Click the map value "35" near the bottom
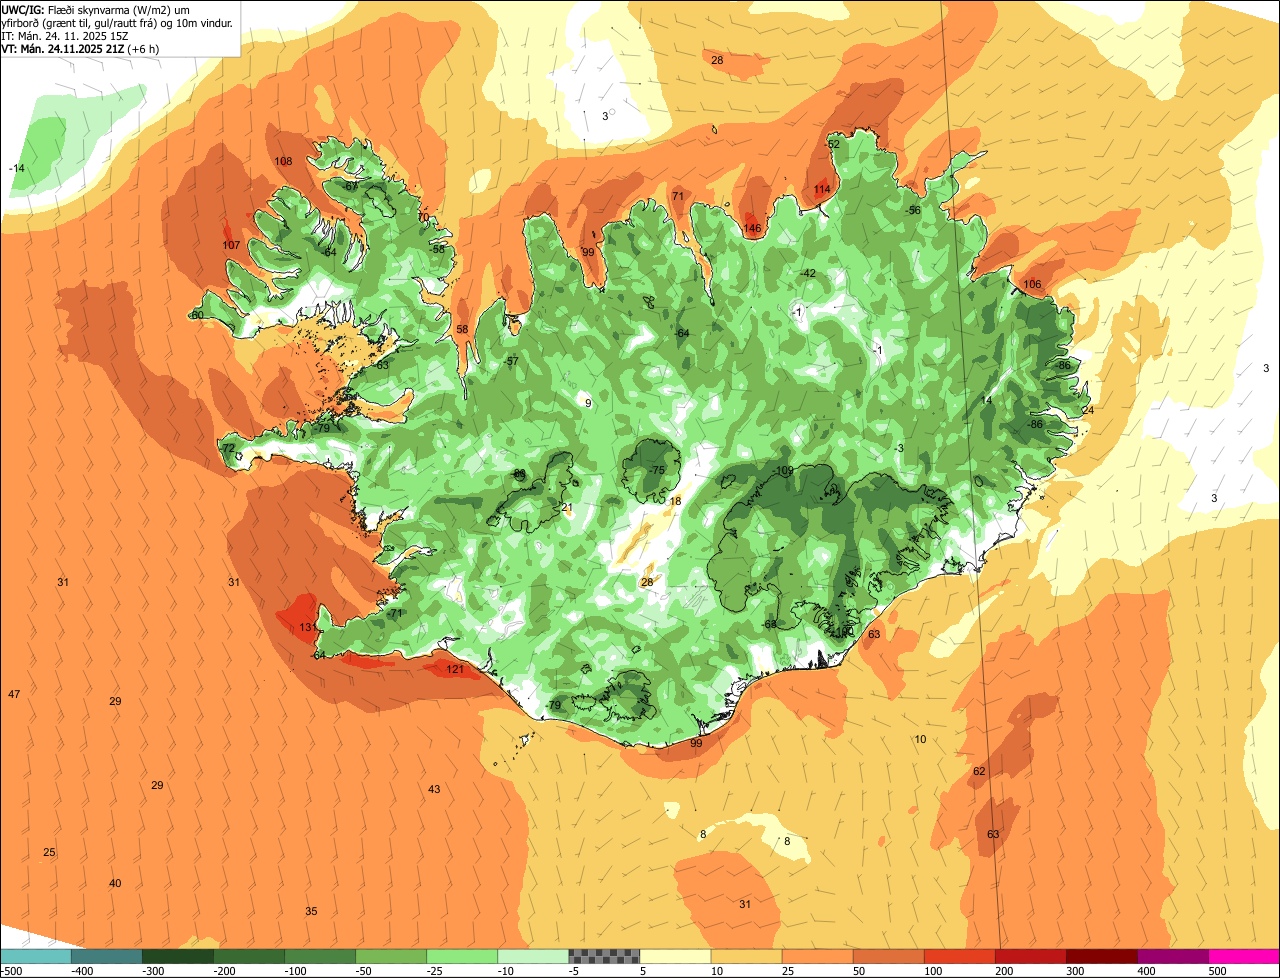This screenshot has height=978, width=1280. (x=311, y=912)
